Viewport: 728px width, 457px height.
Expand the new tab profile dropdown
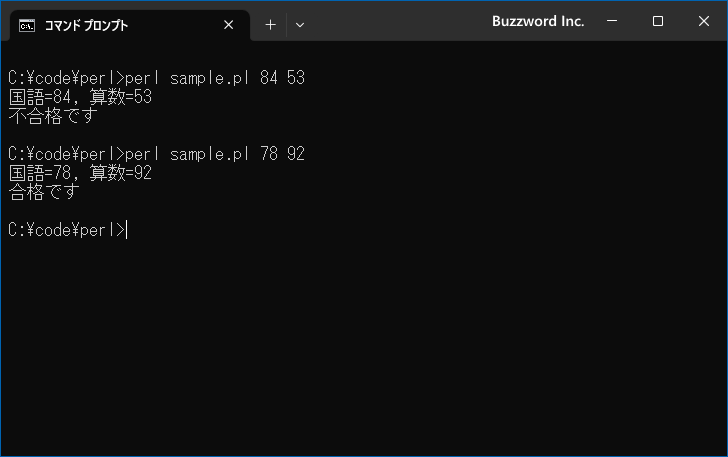300,25
